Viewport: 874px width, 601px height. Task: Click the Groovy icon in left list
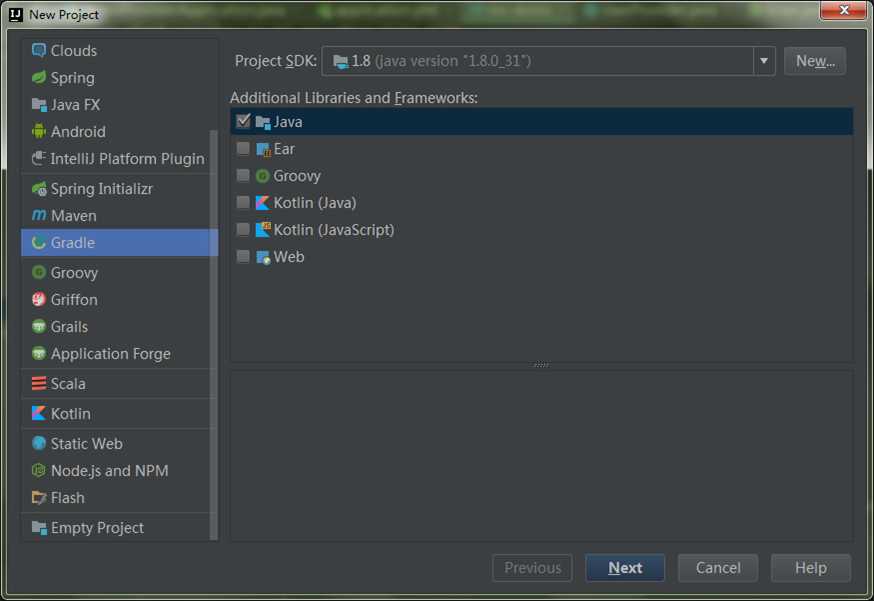(38, 273)
